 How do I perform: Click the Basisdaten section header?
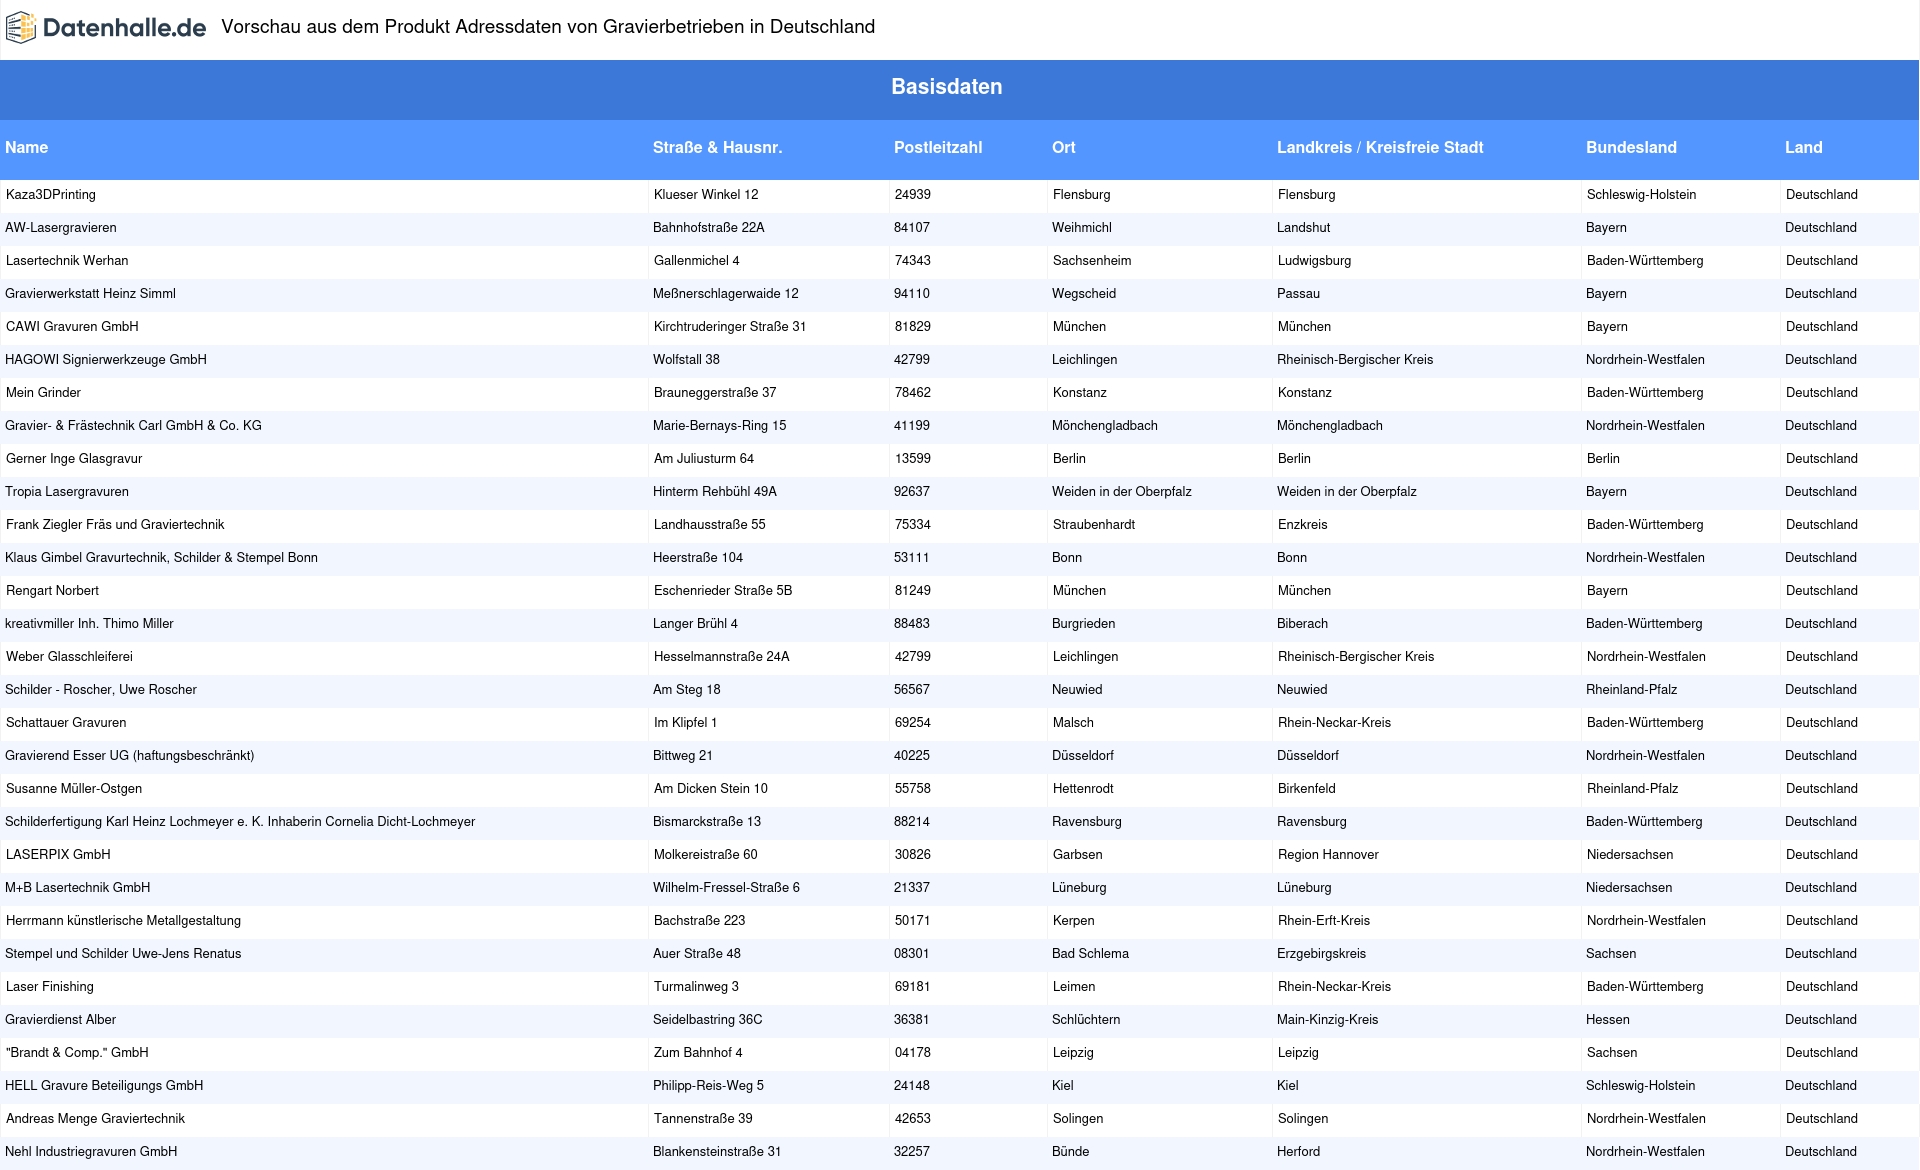click(946, 87)
